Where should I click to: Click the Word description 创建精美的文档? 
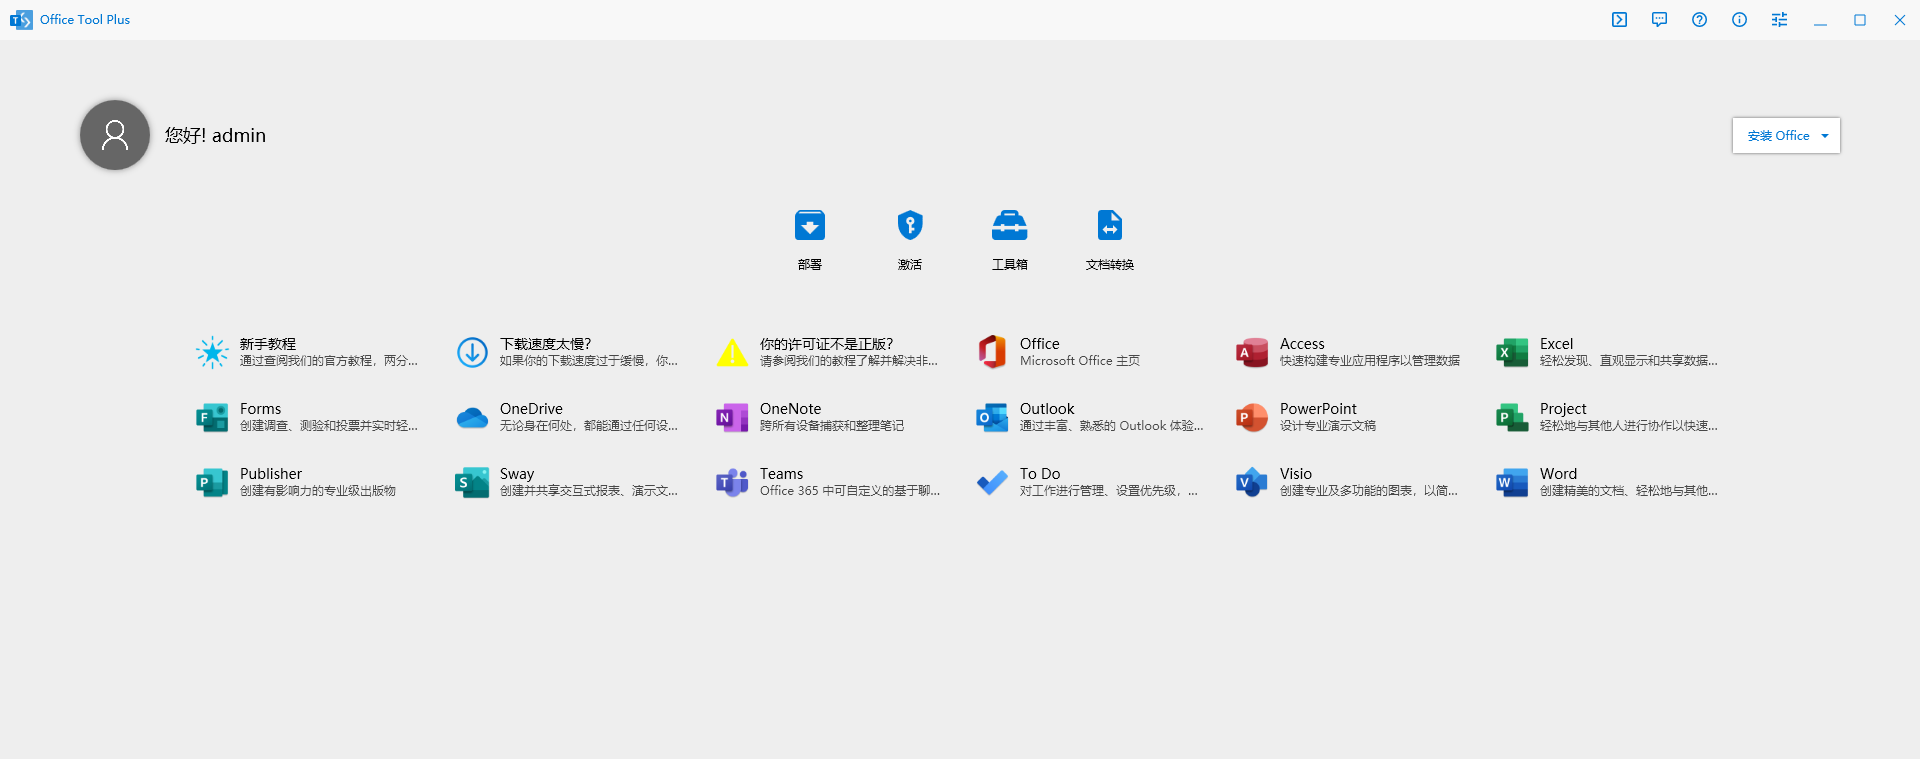tap(1629, 491)
